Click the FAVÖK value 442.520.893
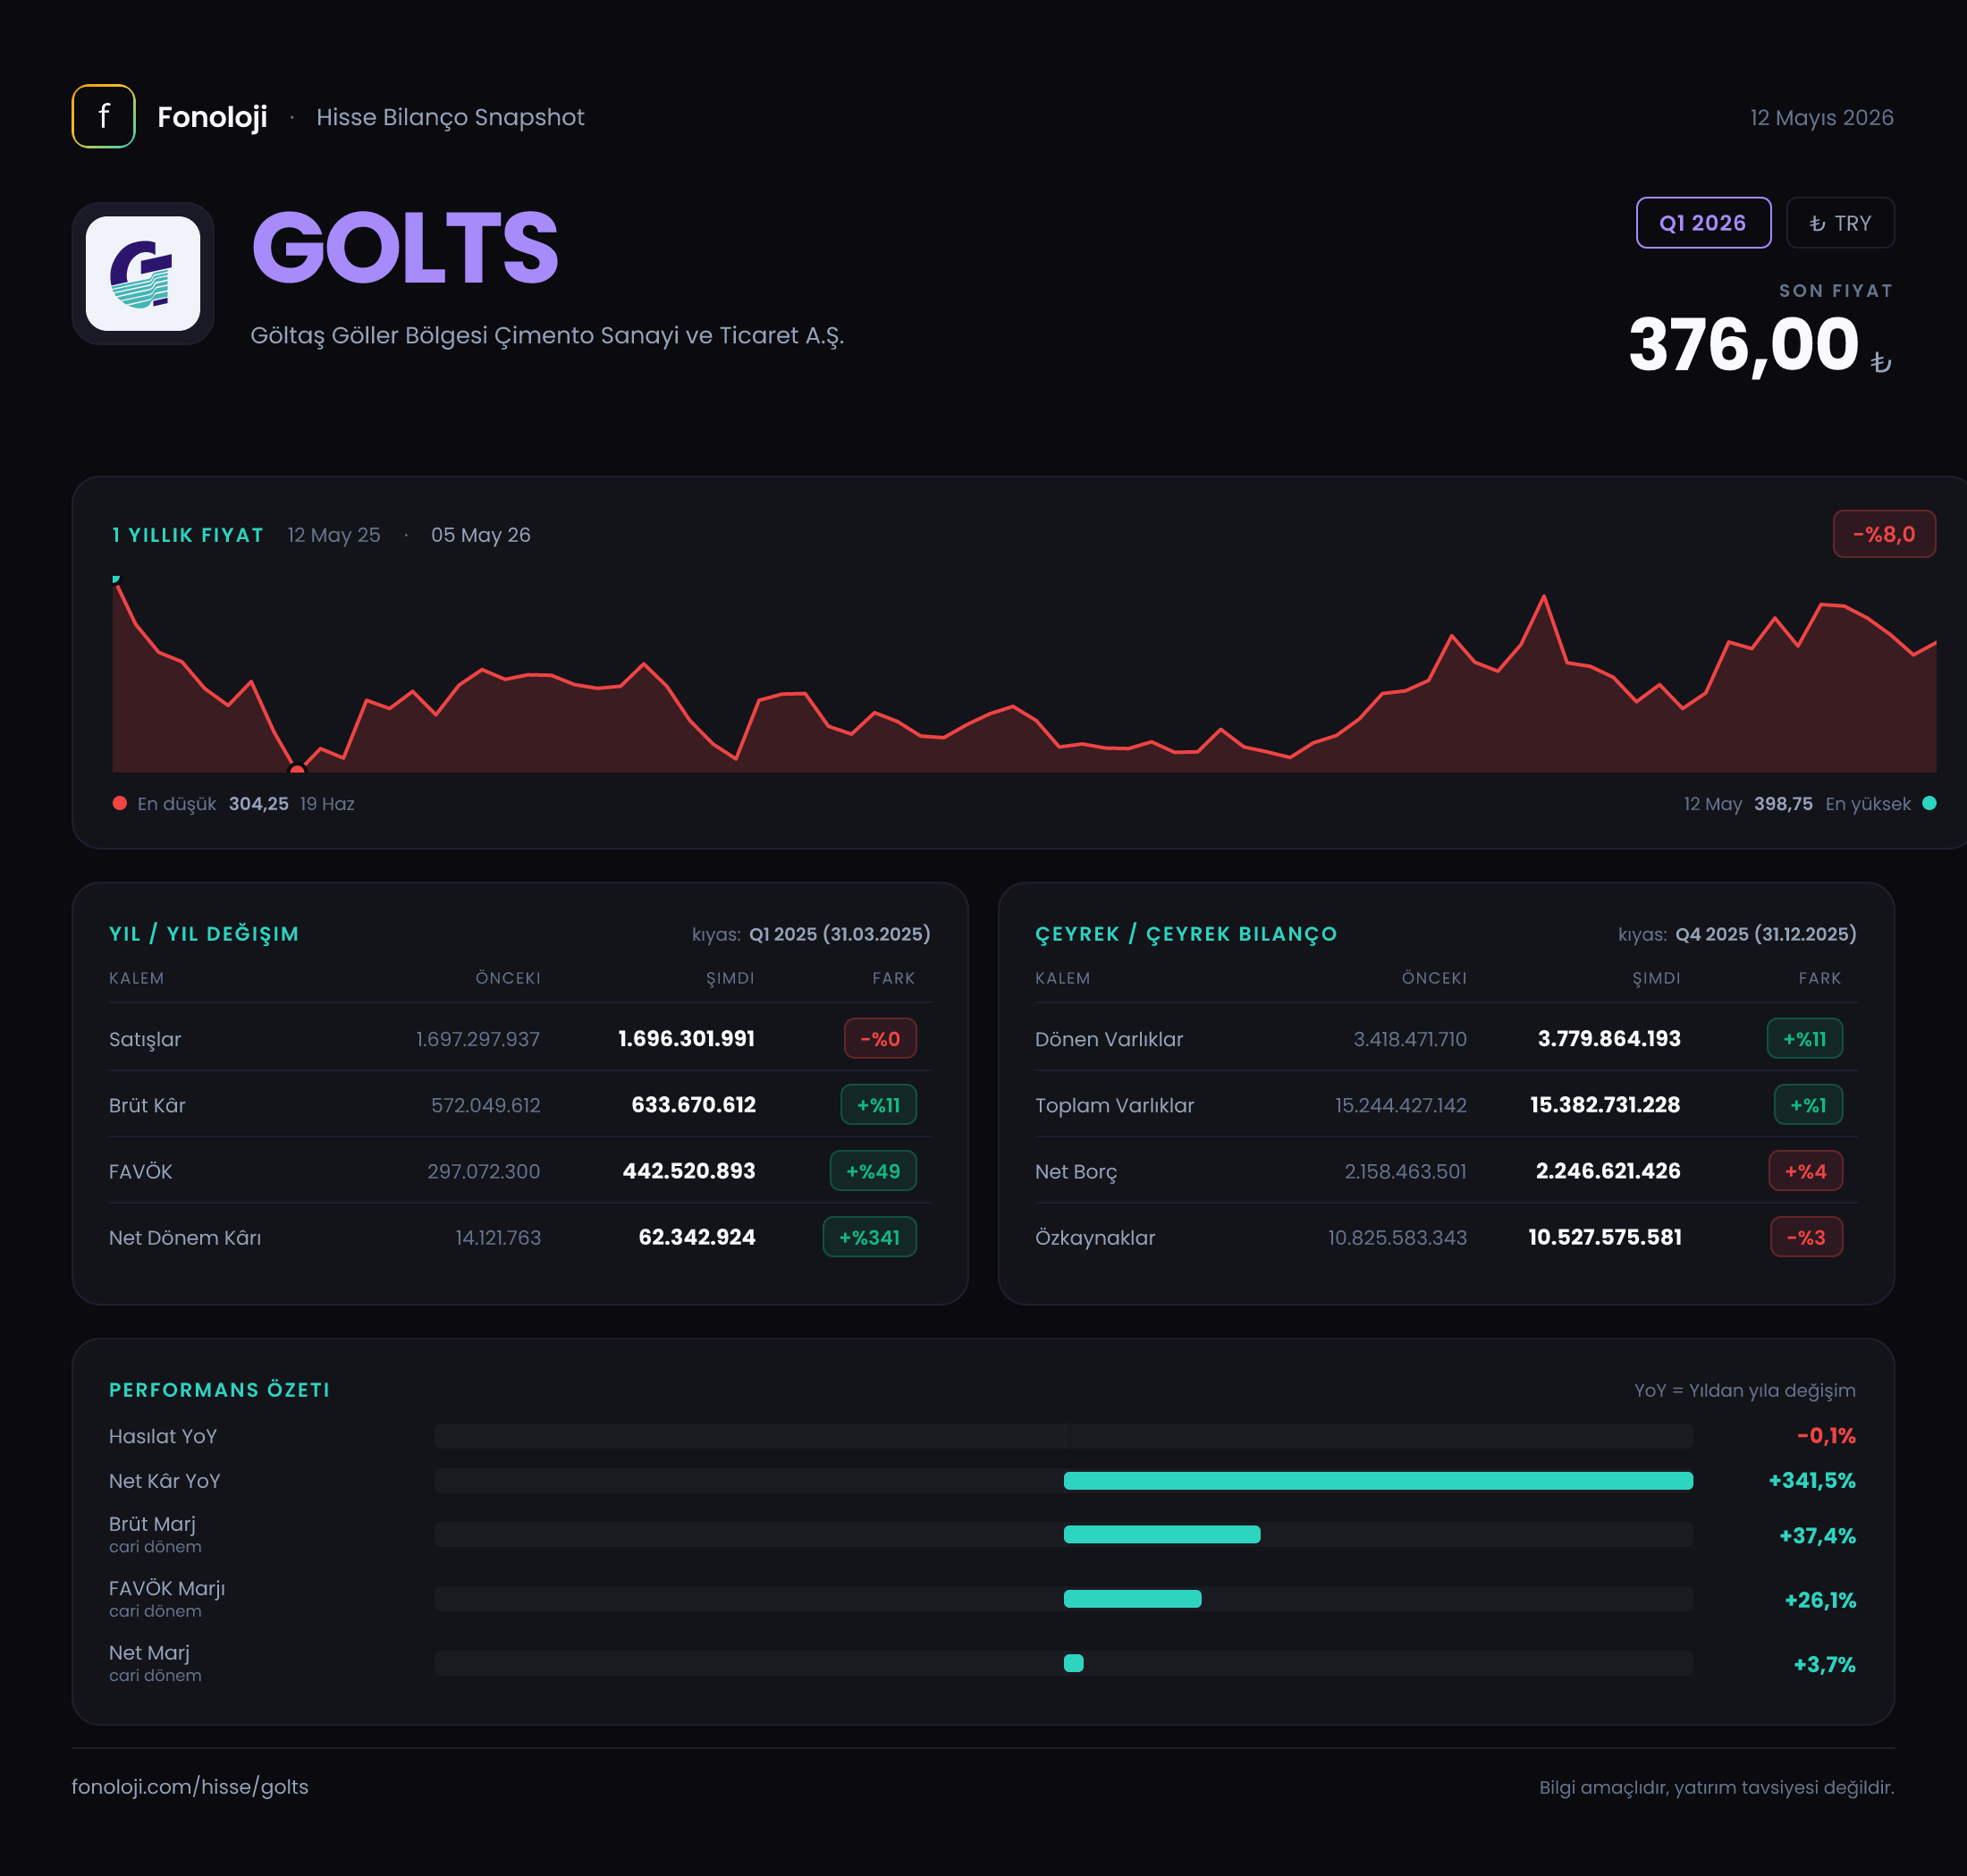1967x1876 pixels. pos(689,1170)
